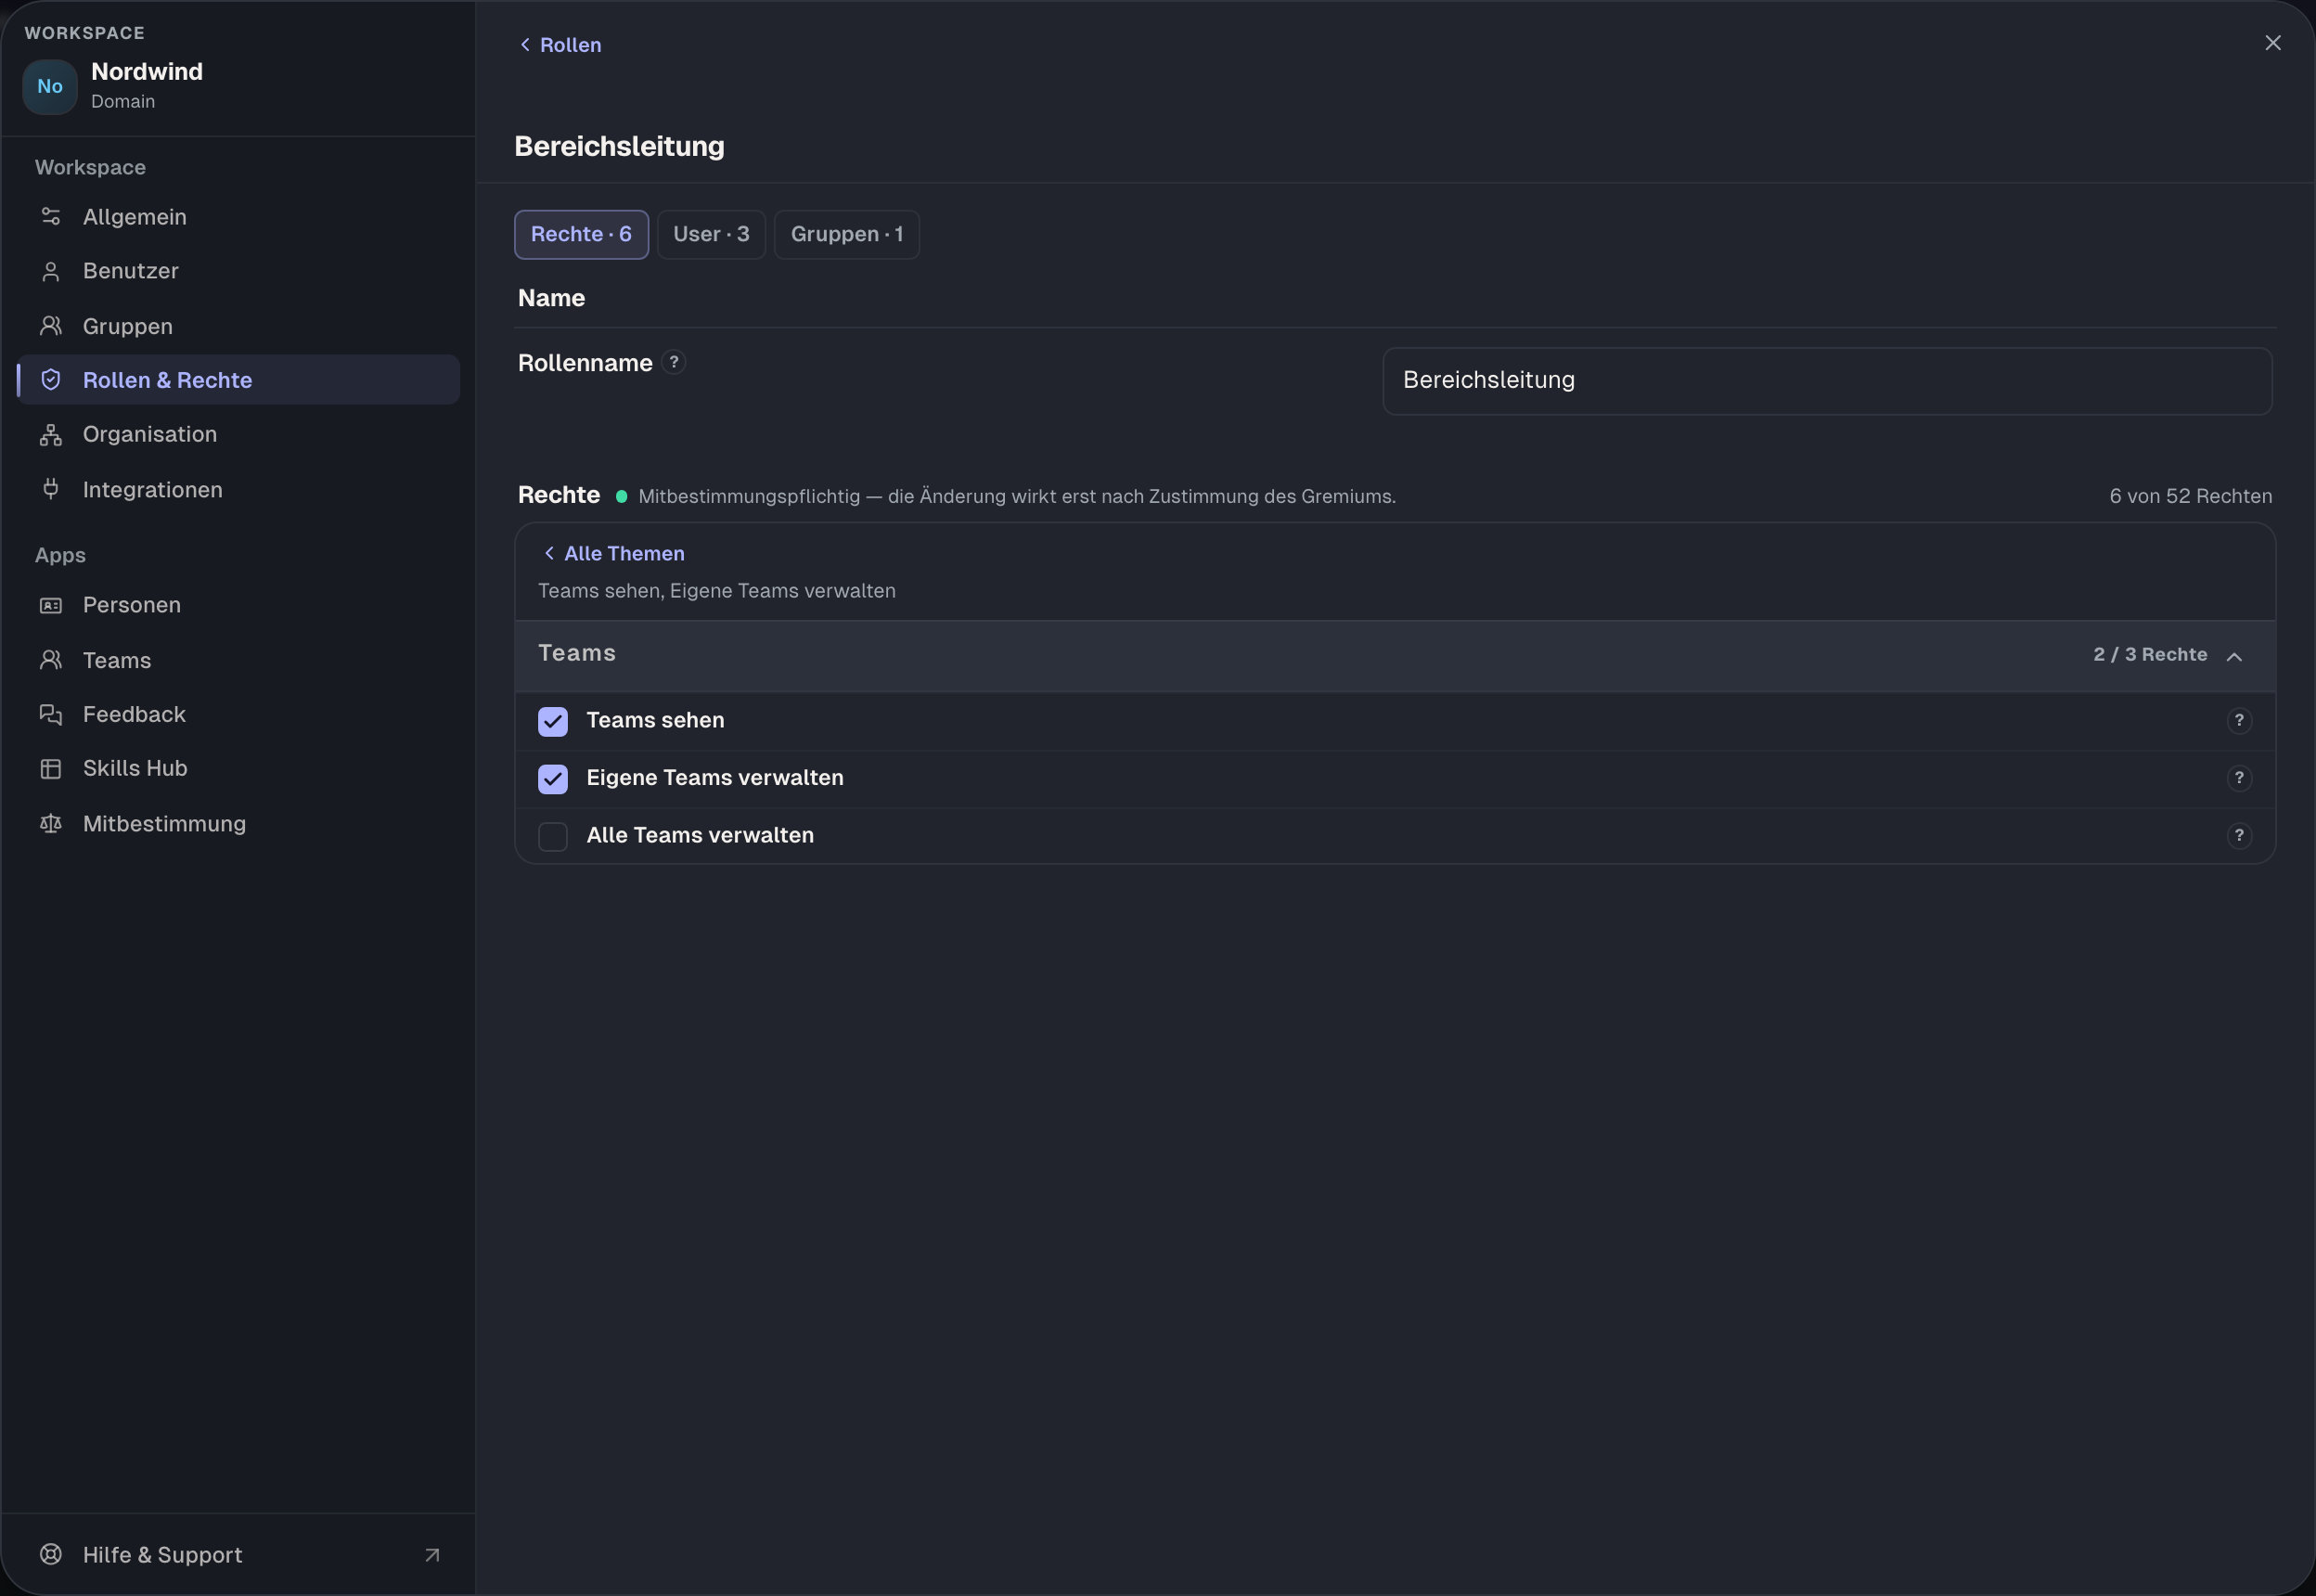Click the Skills Hub table icon
The image size is (2316, 1596).
[x=51, y=768]
